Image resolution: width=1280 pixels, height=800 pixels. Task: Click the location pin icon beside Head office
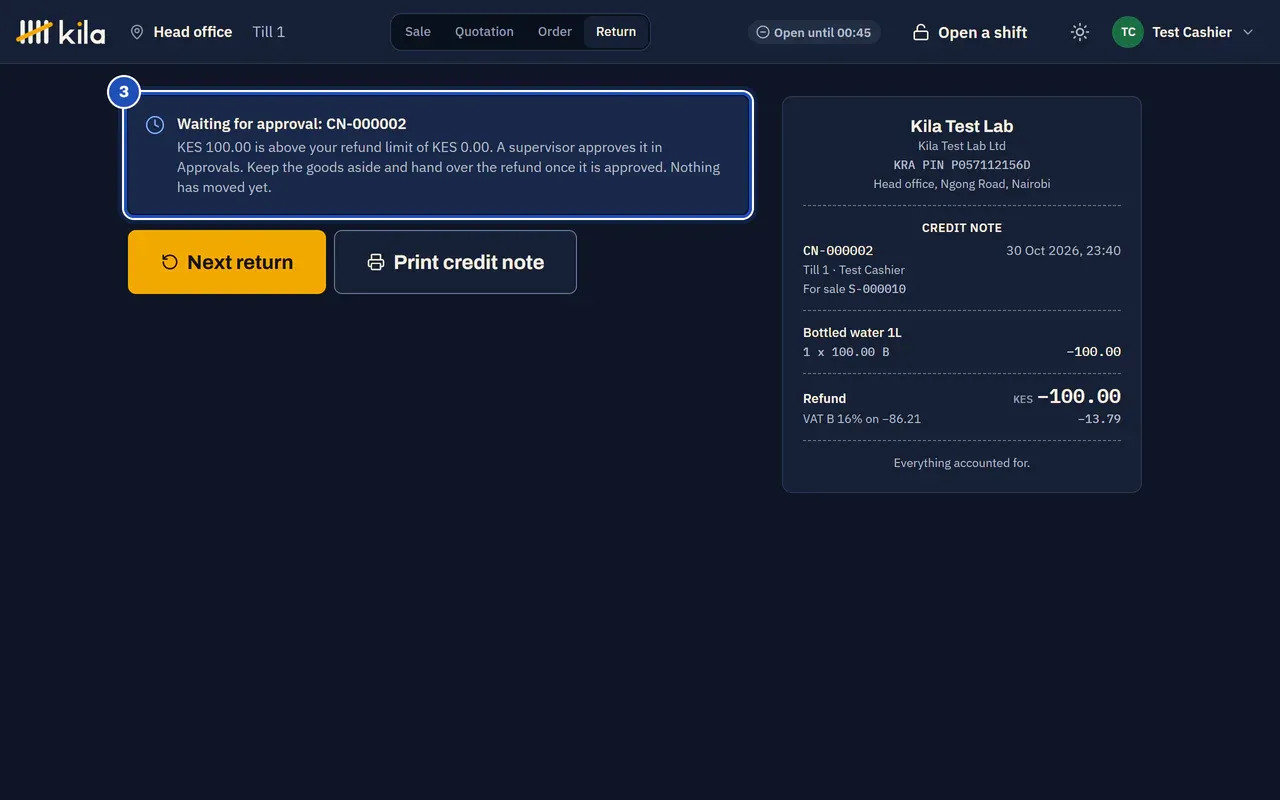[x=137, y=32]
